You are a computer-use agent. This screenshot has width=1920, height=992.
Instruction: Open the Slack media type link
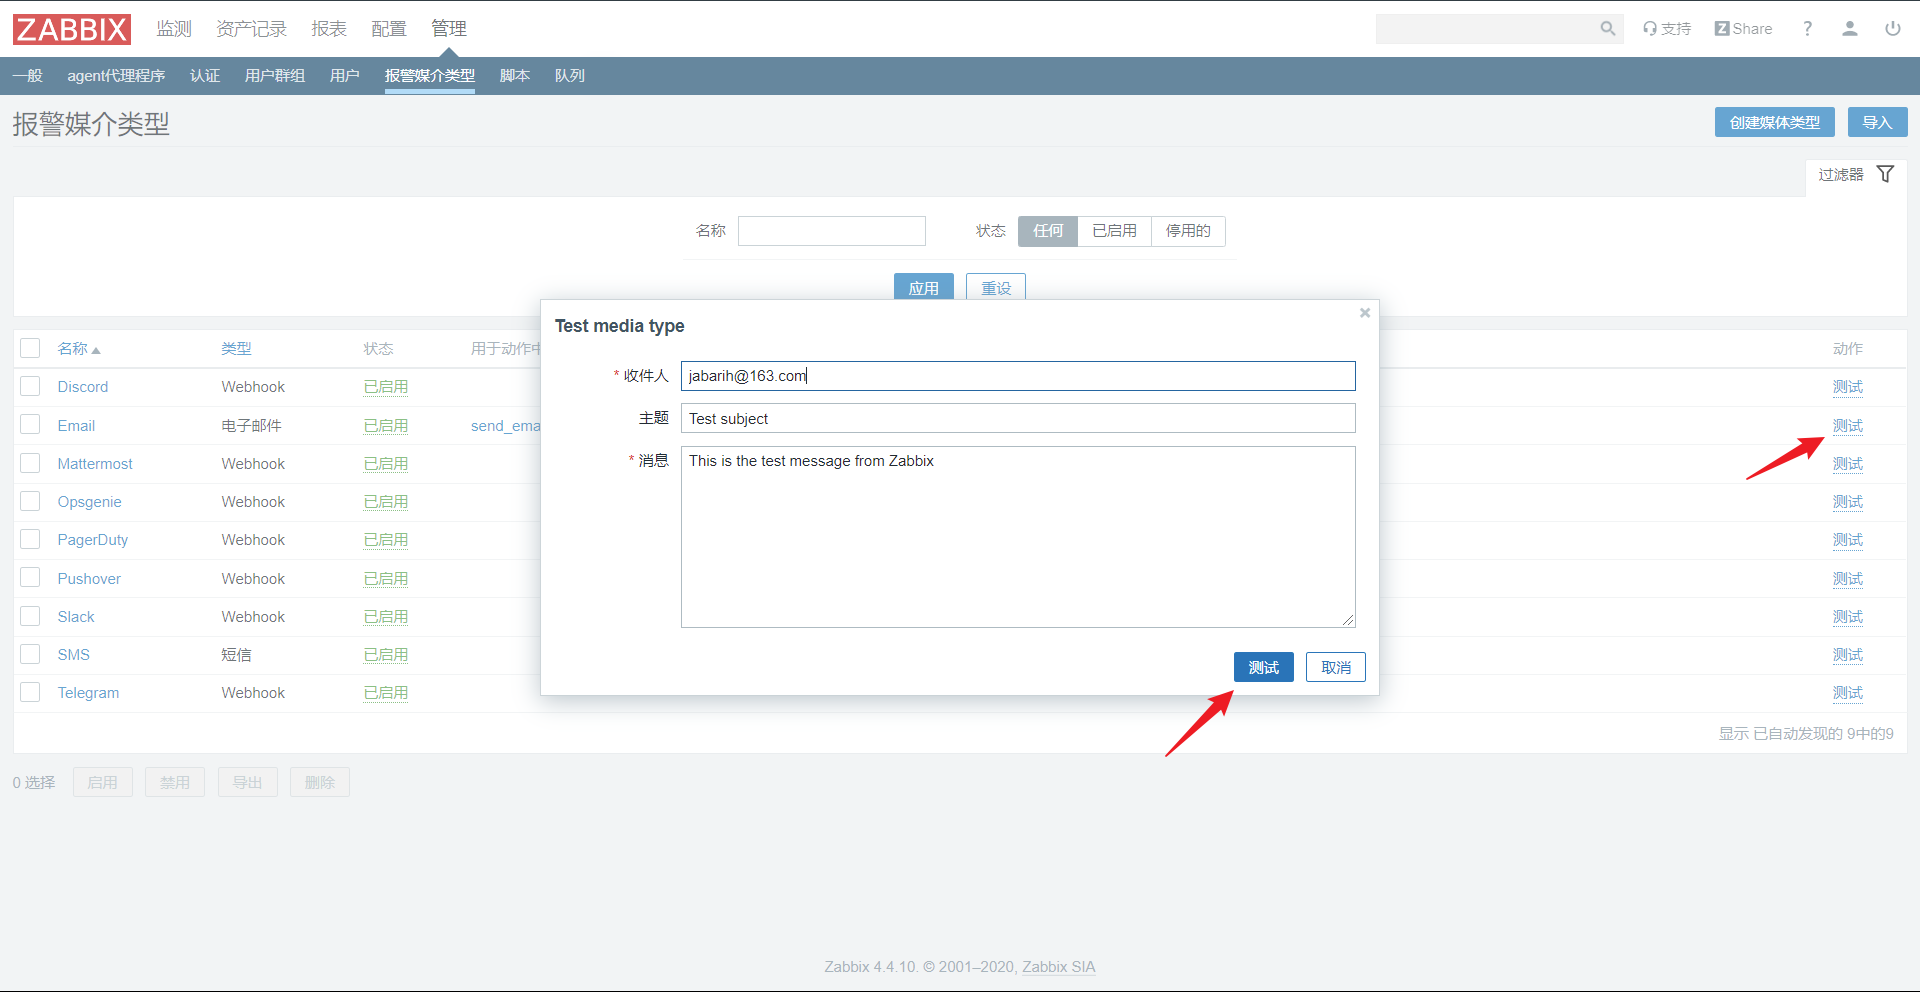point(76,617)
